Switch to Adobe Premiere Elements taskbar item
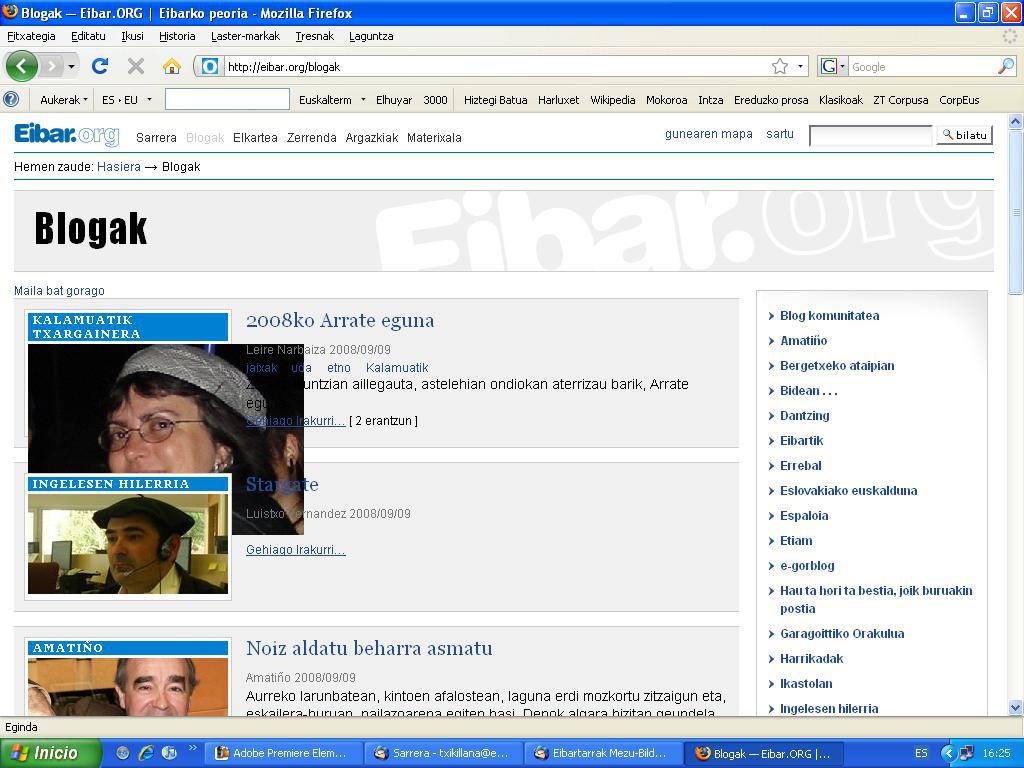Screen dimensions: 1024x768 coord(282,753)
